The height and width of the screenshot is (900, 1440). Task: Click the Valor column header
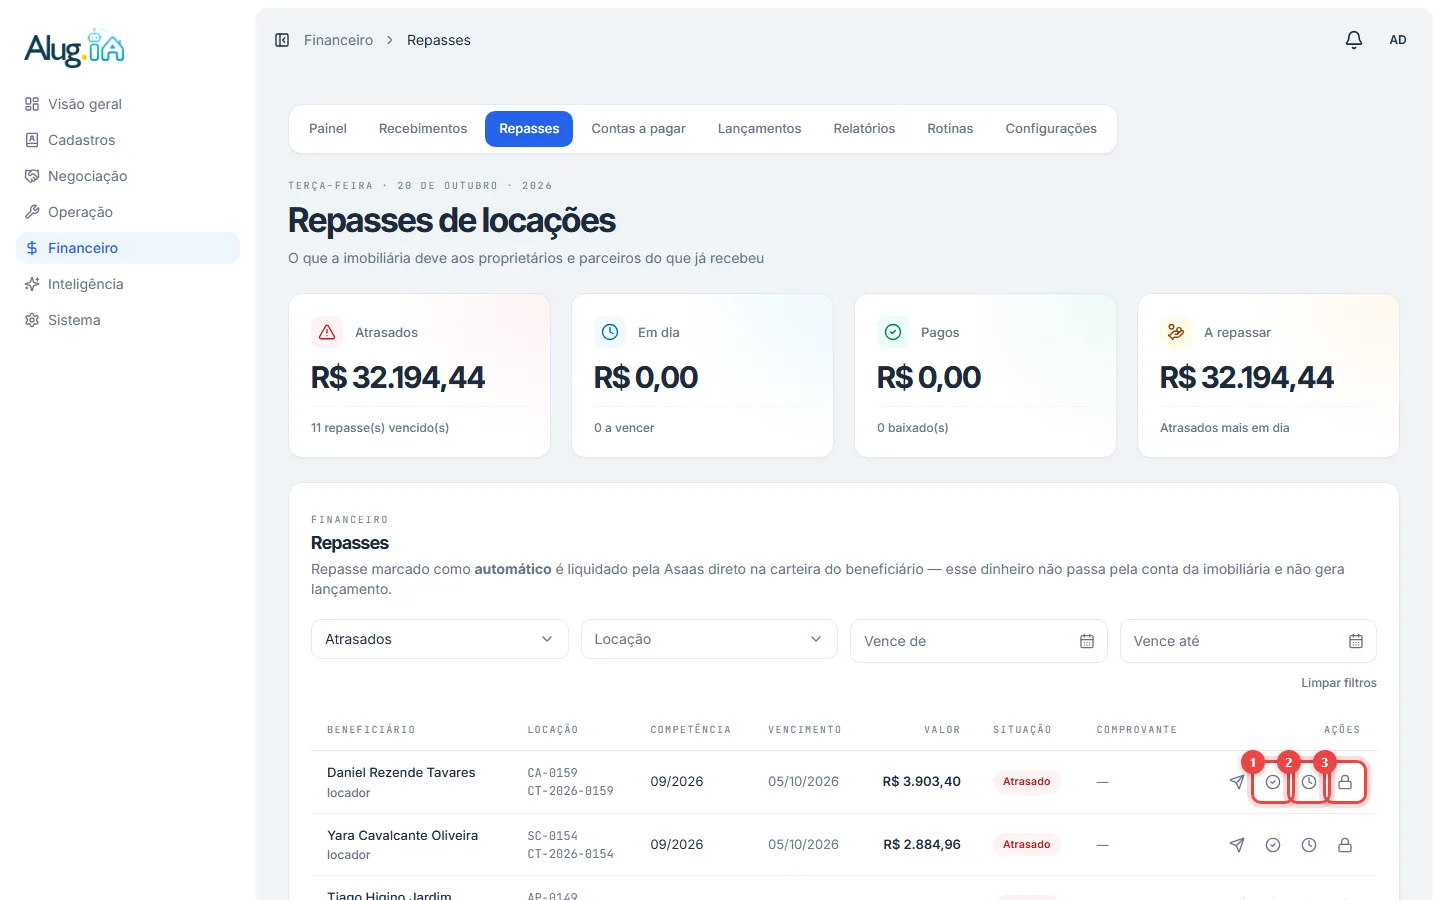point(942,730)
